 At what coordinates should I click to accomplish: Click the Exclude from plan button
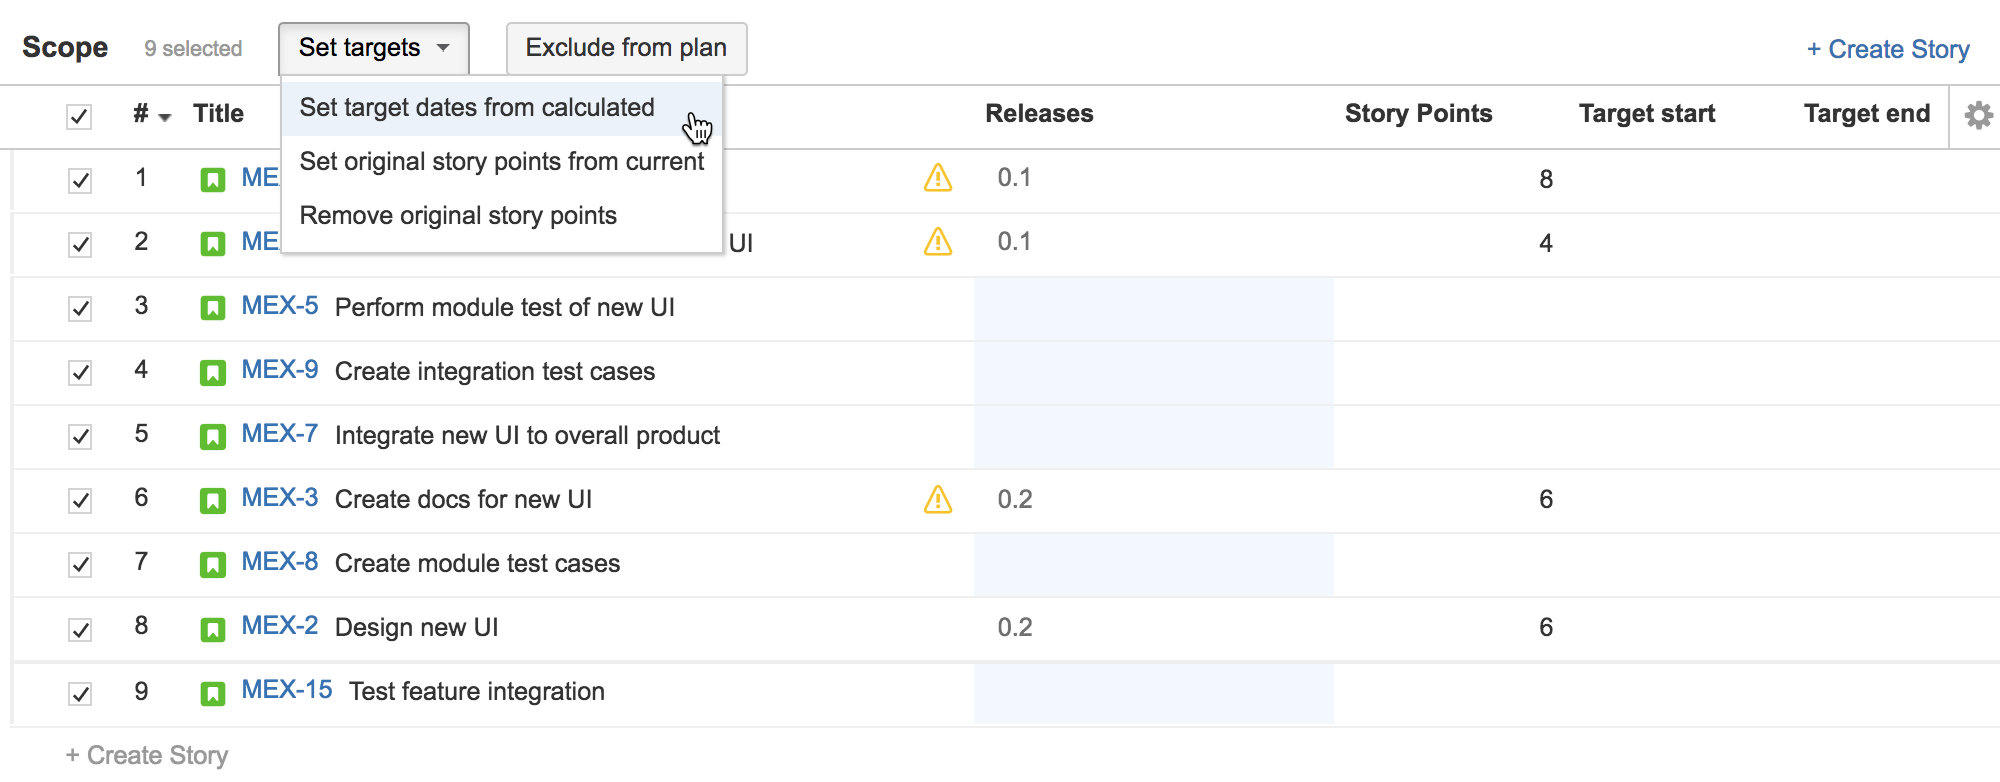point(627,47)
